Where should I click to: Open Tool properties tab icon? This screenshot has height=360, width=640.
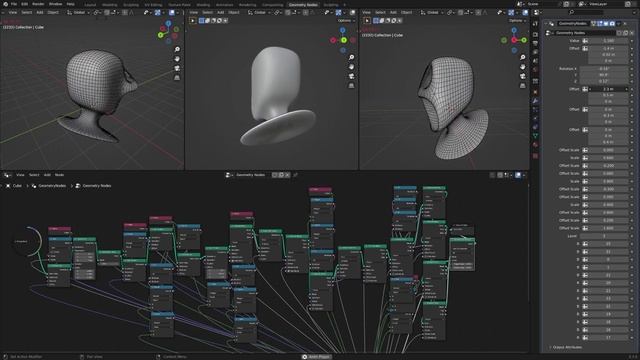[x=536, y=24]
